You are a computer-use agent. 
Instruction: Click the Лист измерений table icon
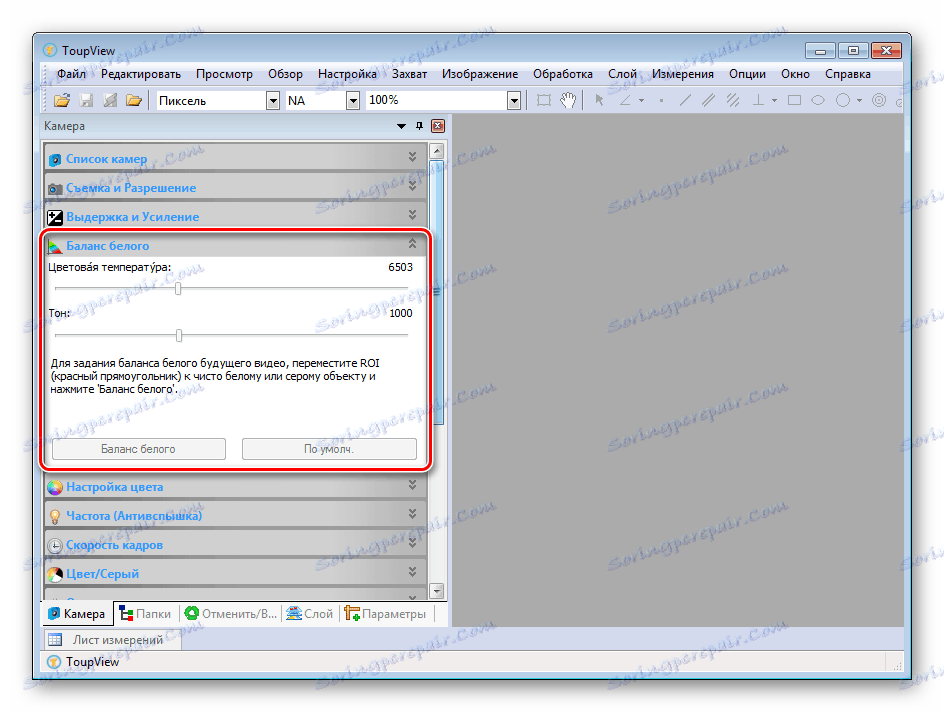(55, 640)
